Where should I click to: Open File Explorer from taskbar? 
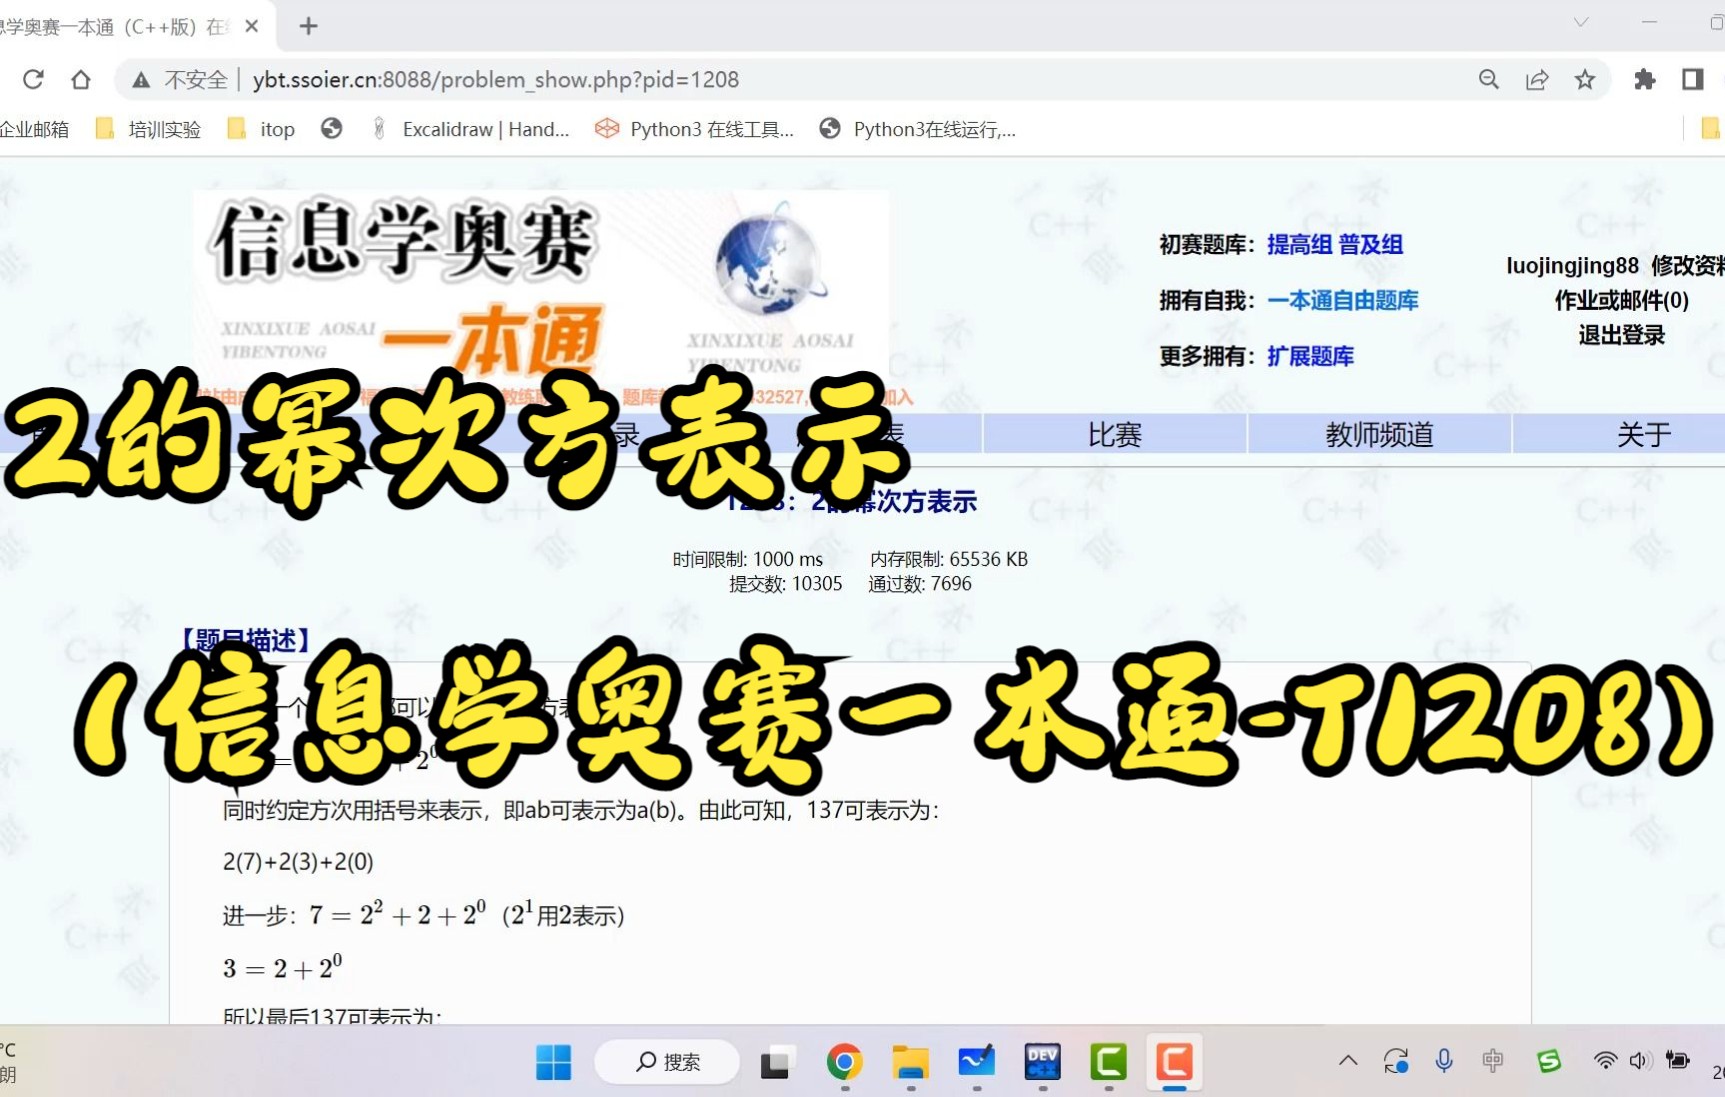pos(910,1062)
